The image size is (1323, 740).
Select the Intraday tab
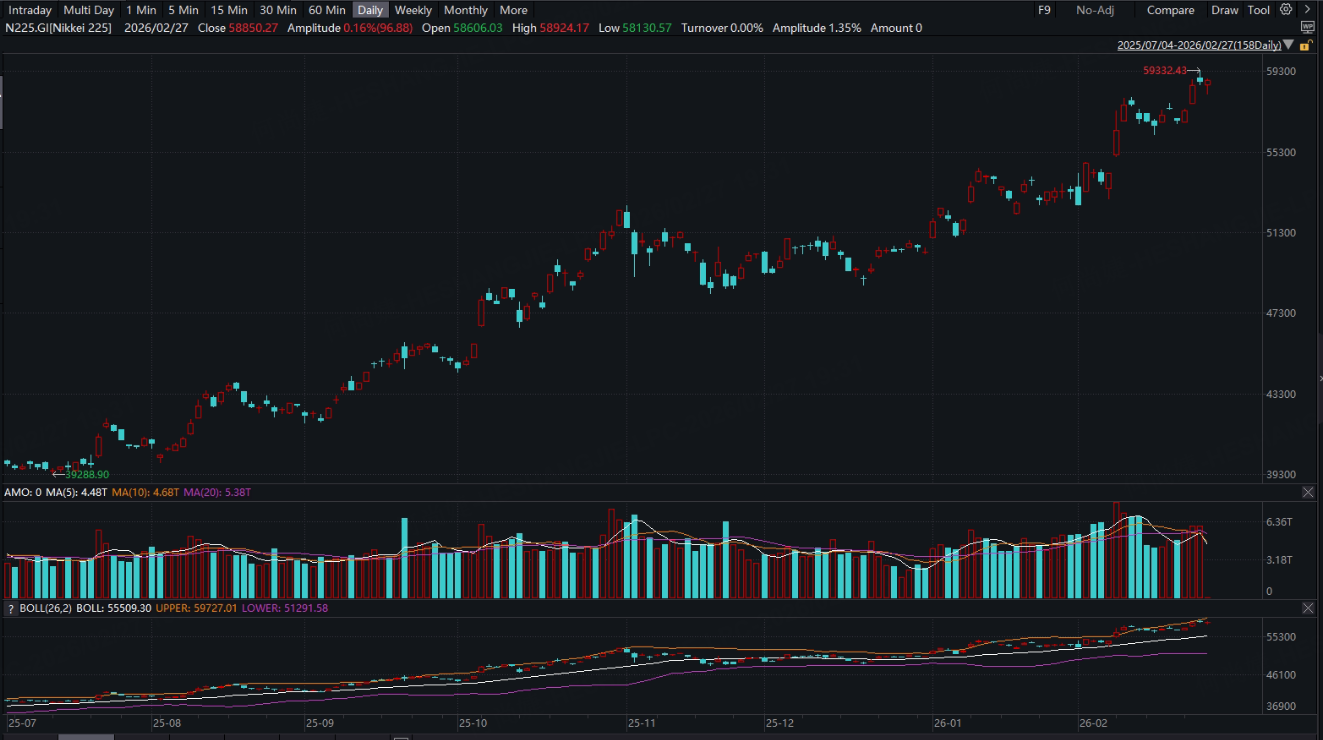tap(30, 10)
